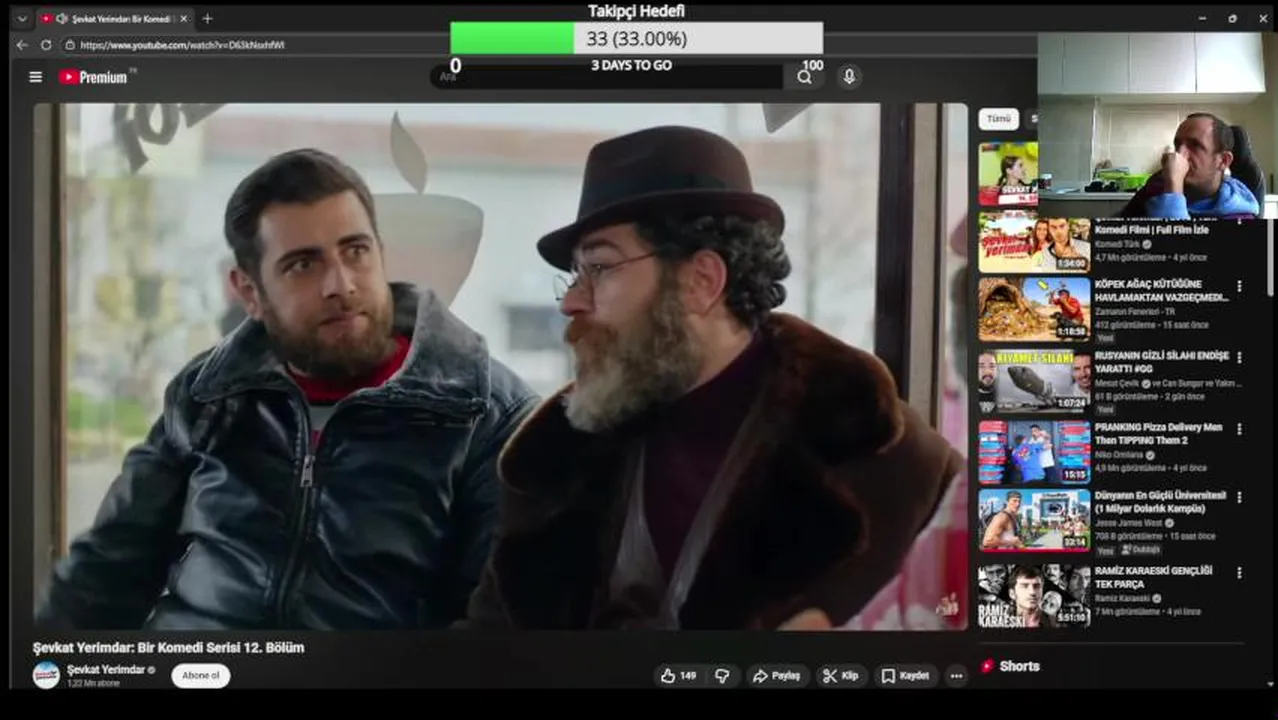Screen dimensions: 1278x720
Task: Create a clip with Klip button
Action: pos(840,676)
